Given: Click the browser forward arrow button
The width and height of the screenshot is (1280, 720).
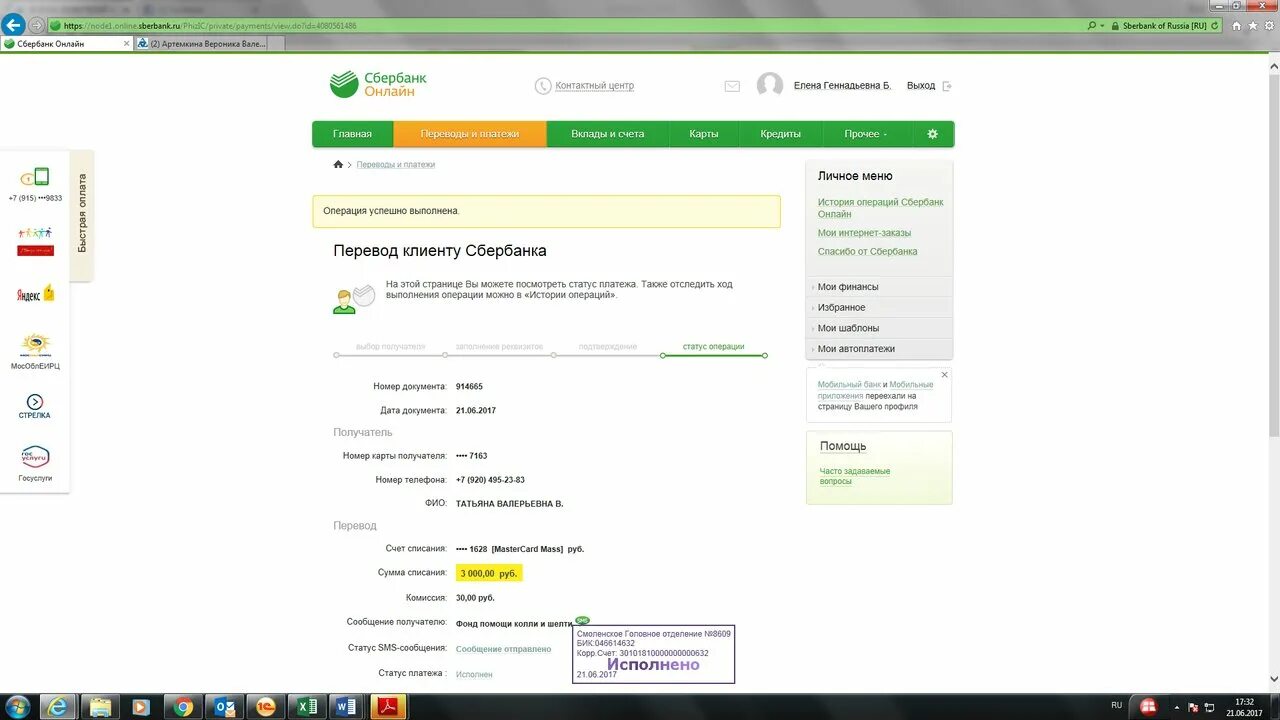Looking at the screenshot, I should (37, 25).
